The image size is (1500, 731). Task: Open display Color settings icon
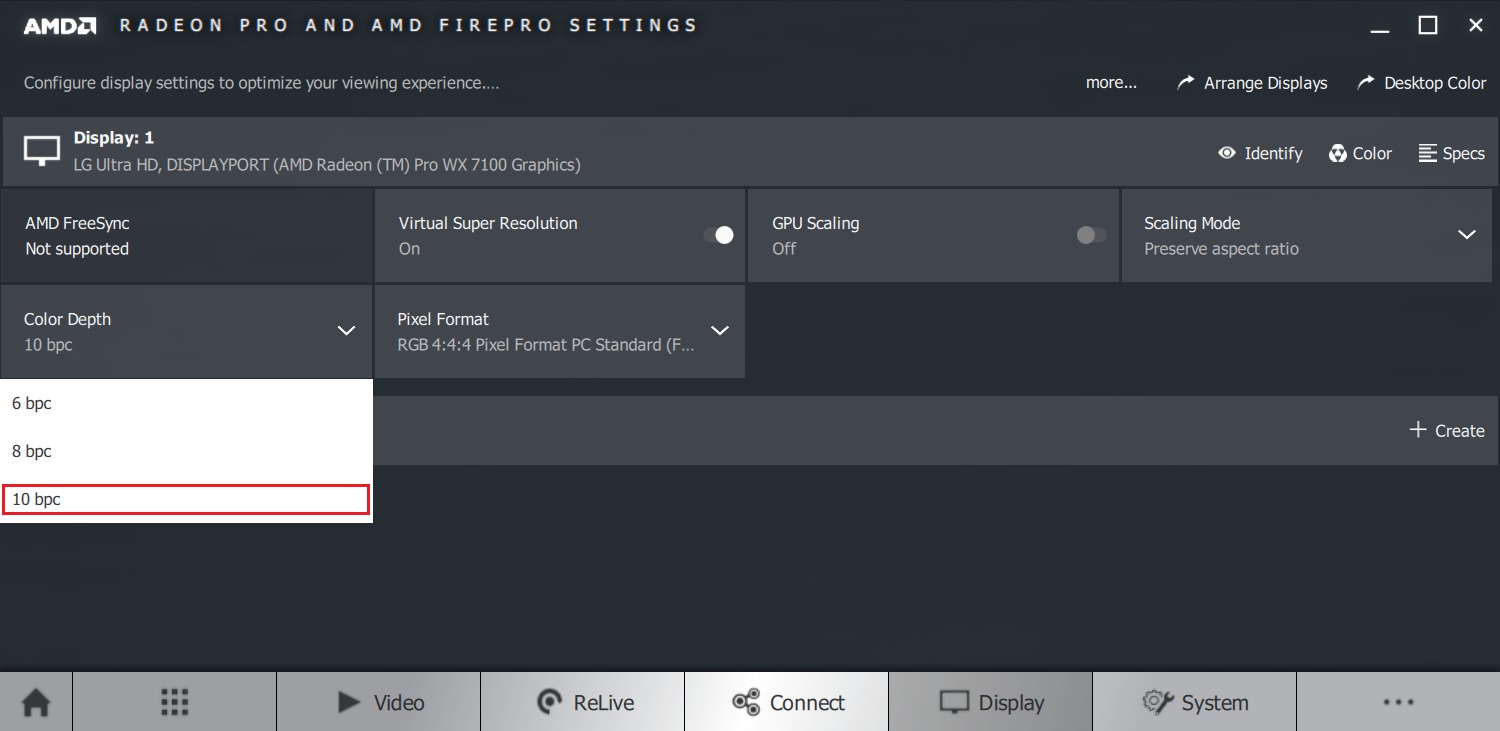(x=1338, y=153)
